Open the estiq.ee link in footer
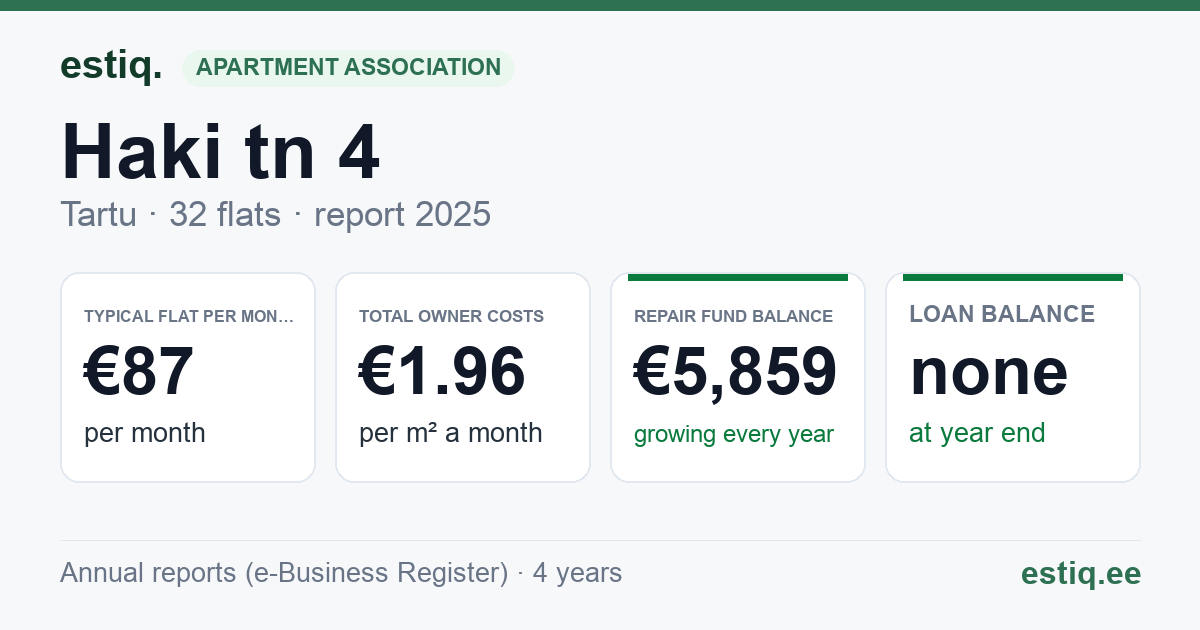The height and width of the screenshot is (630, 1200). point(1081,573)
